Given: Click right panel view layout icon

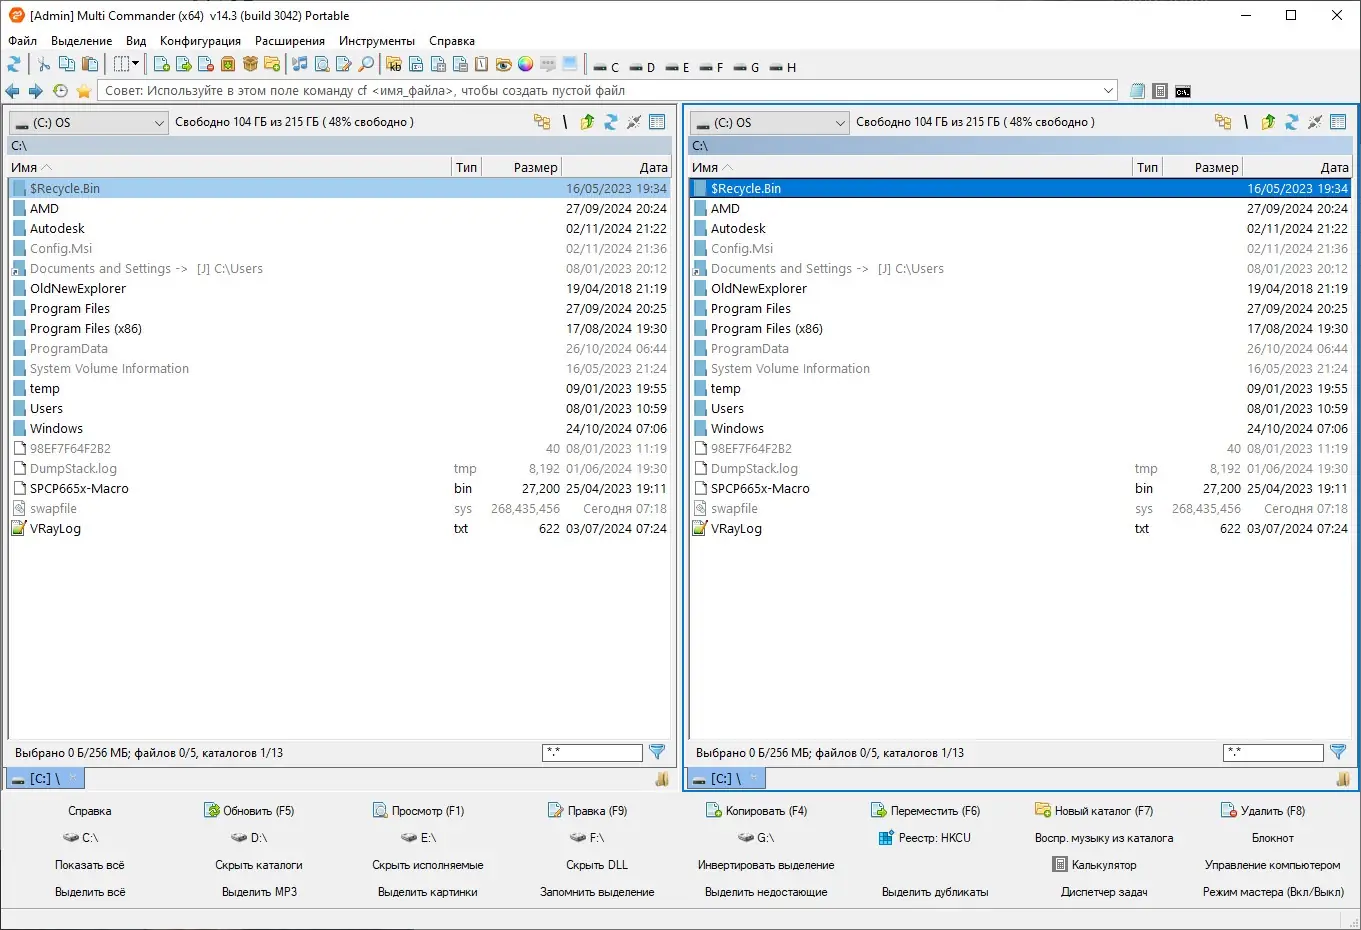Looking at the screenshot, I should tap(1338, 122).
